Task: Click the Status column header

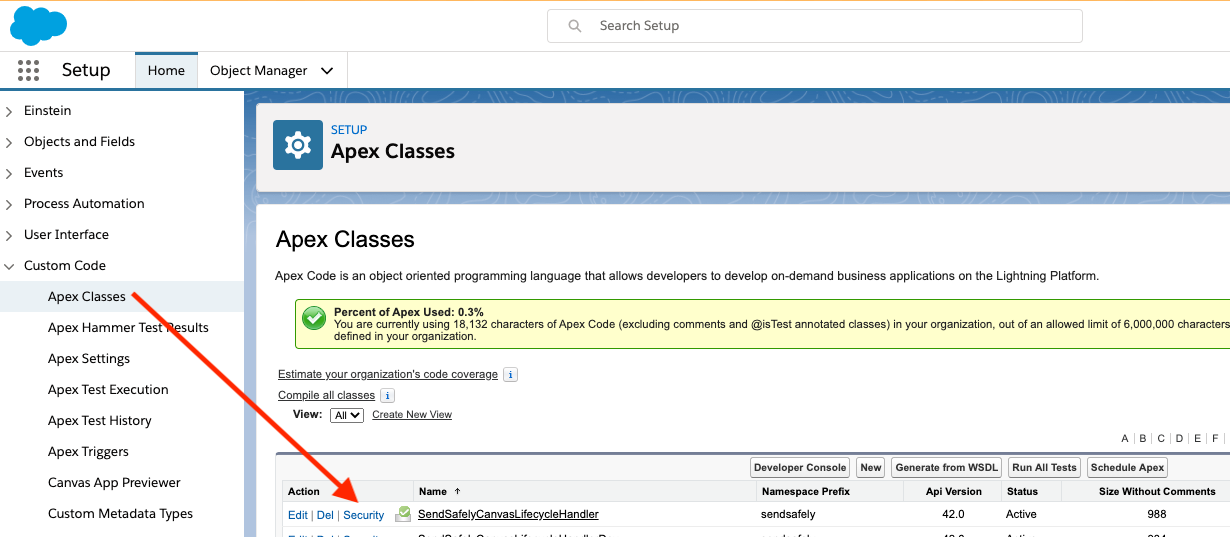Action: pyautogui.click(x=1022, y=491)
